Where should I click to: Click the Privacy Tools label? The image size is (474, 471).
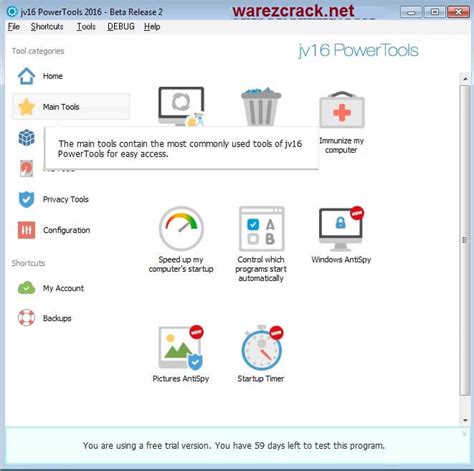66,199
